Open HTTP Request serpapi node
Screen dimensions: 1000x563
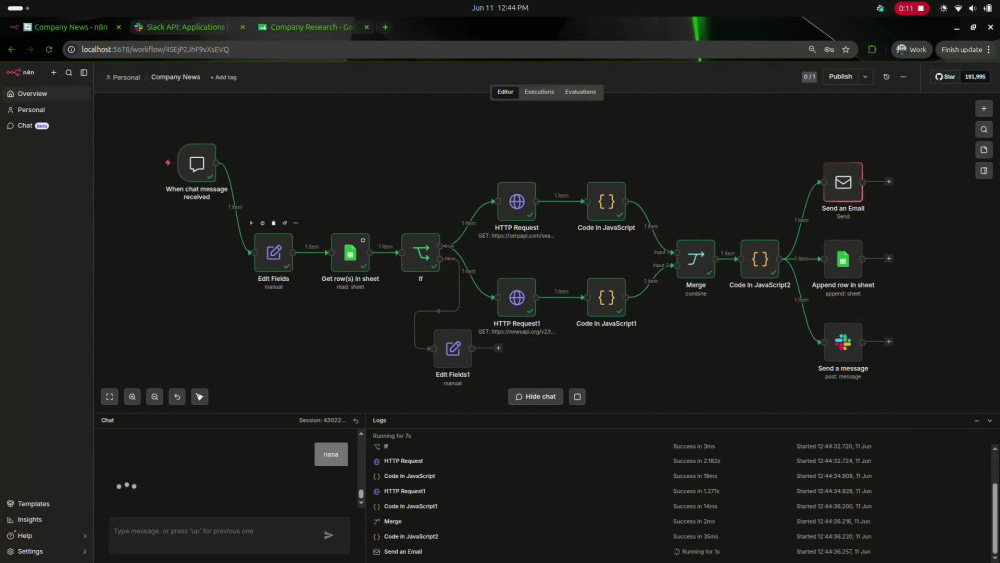517,201
